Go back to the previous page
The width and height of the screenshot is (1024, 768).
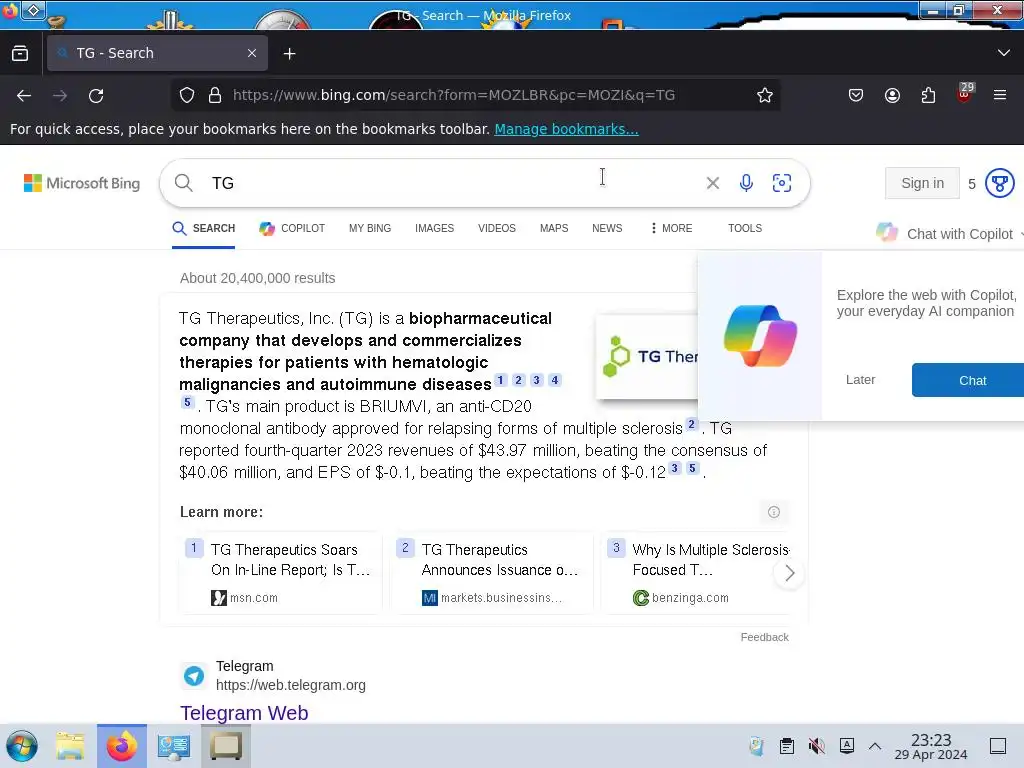coord(24,95)
